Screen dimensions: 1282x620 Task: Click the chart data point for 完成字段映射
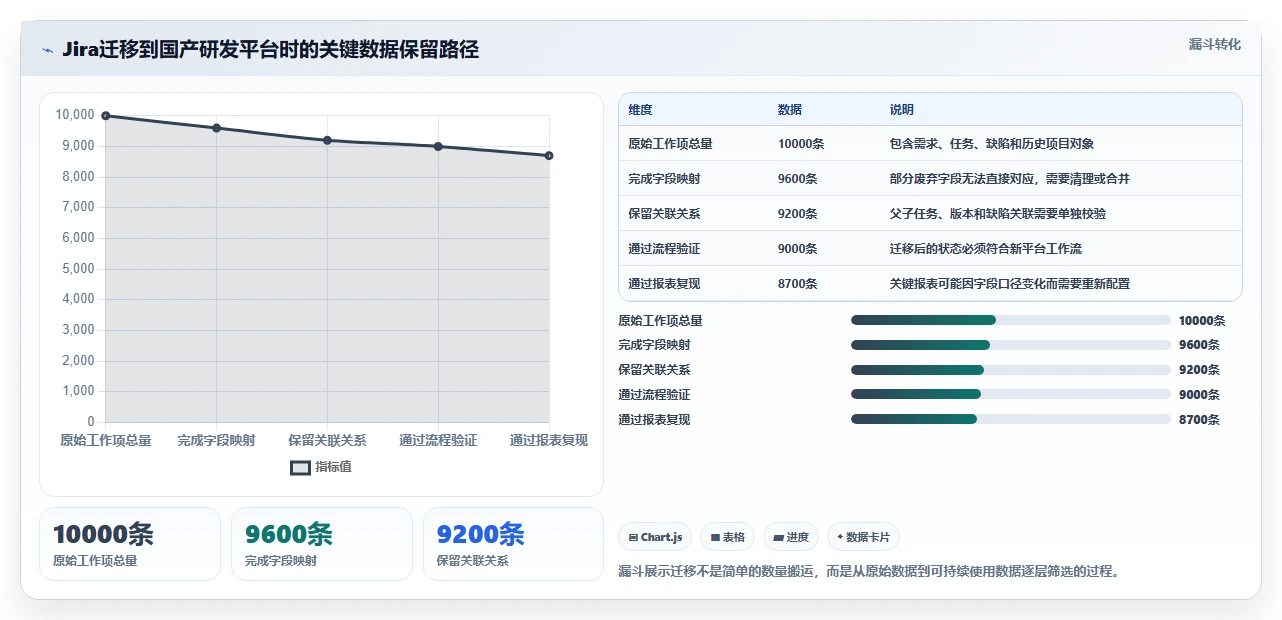(x=217, y=128)
